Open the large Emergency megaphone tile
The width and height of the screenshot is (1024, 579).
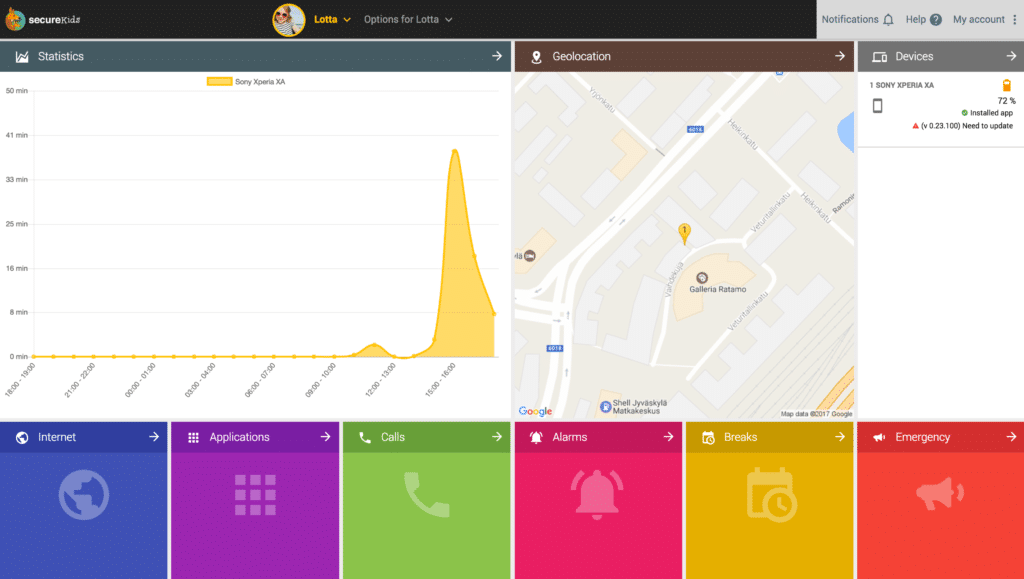pos(940,494)
